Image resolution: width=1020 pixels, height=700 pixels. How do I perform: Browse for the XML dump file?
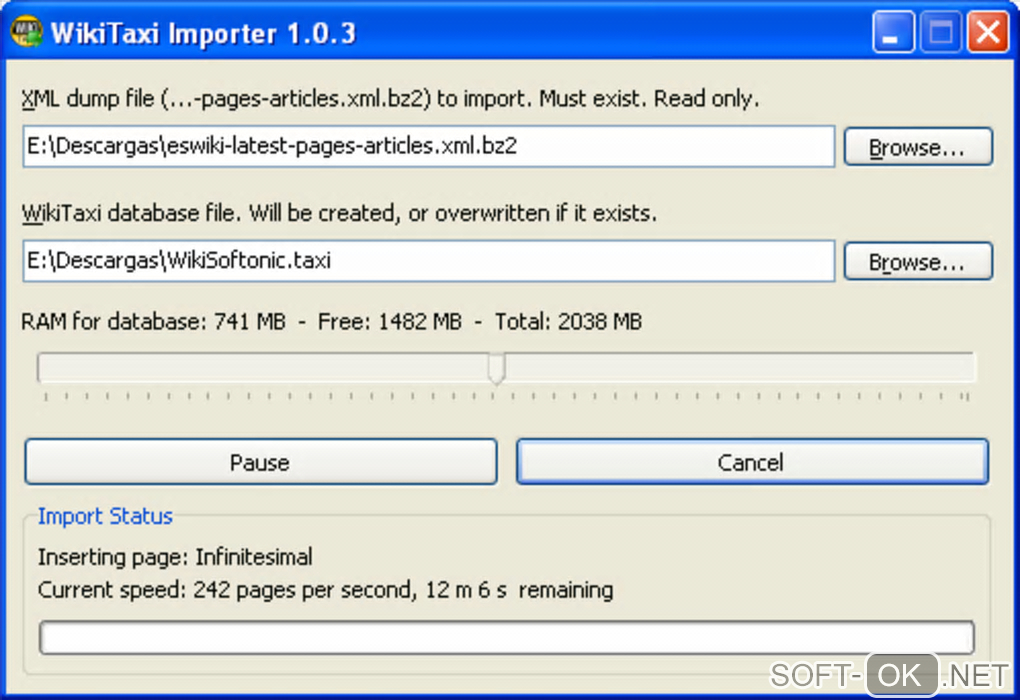(x=918, y=147)
